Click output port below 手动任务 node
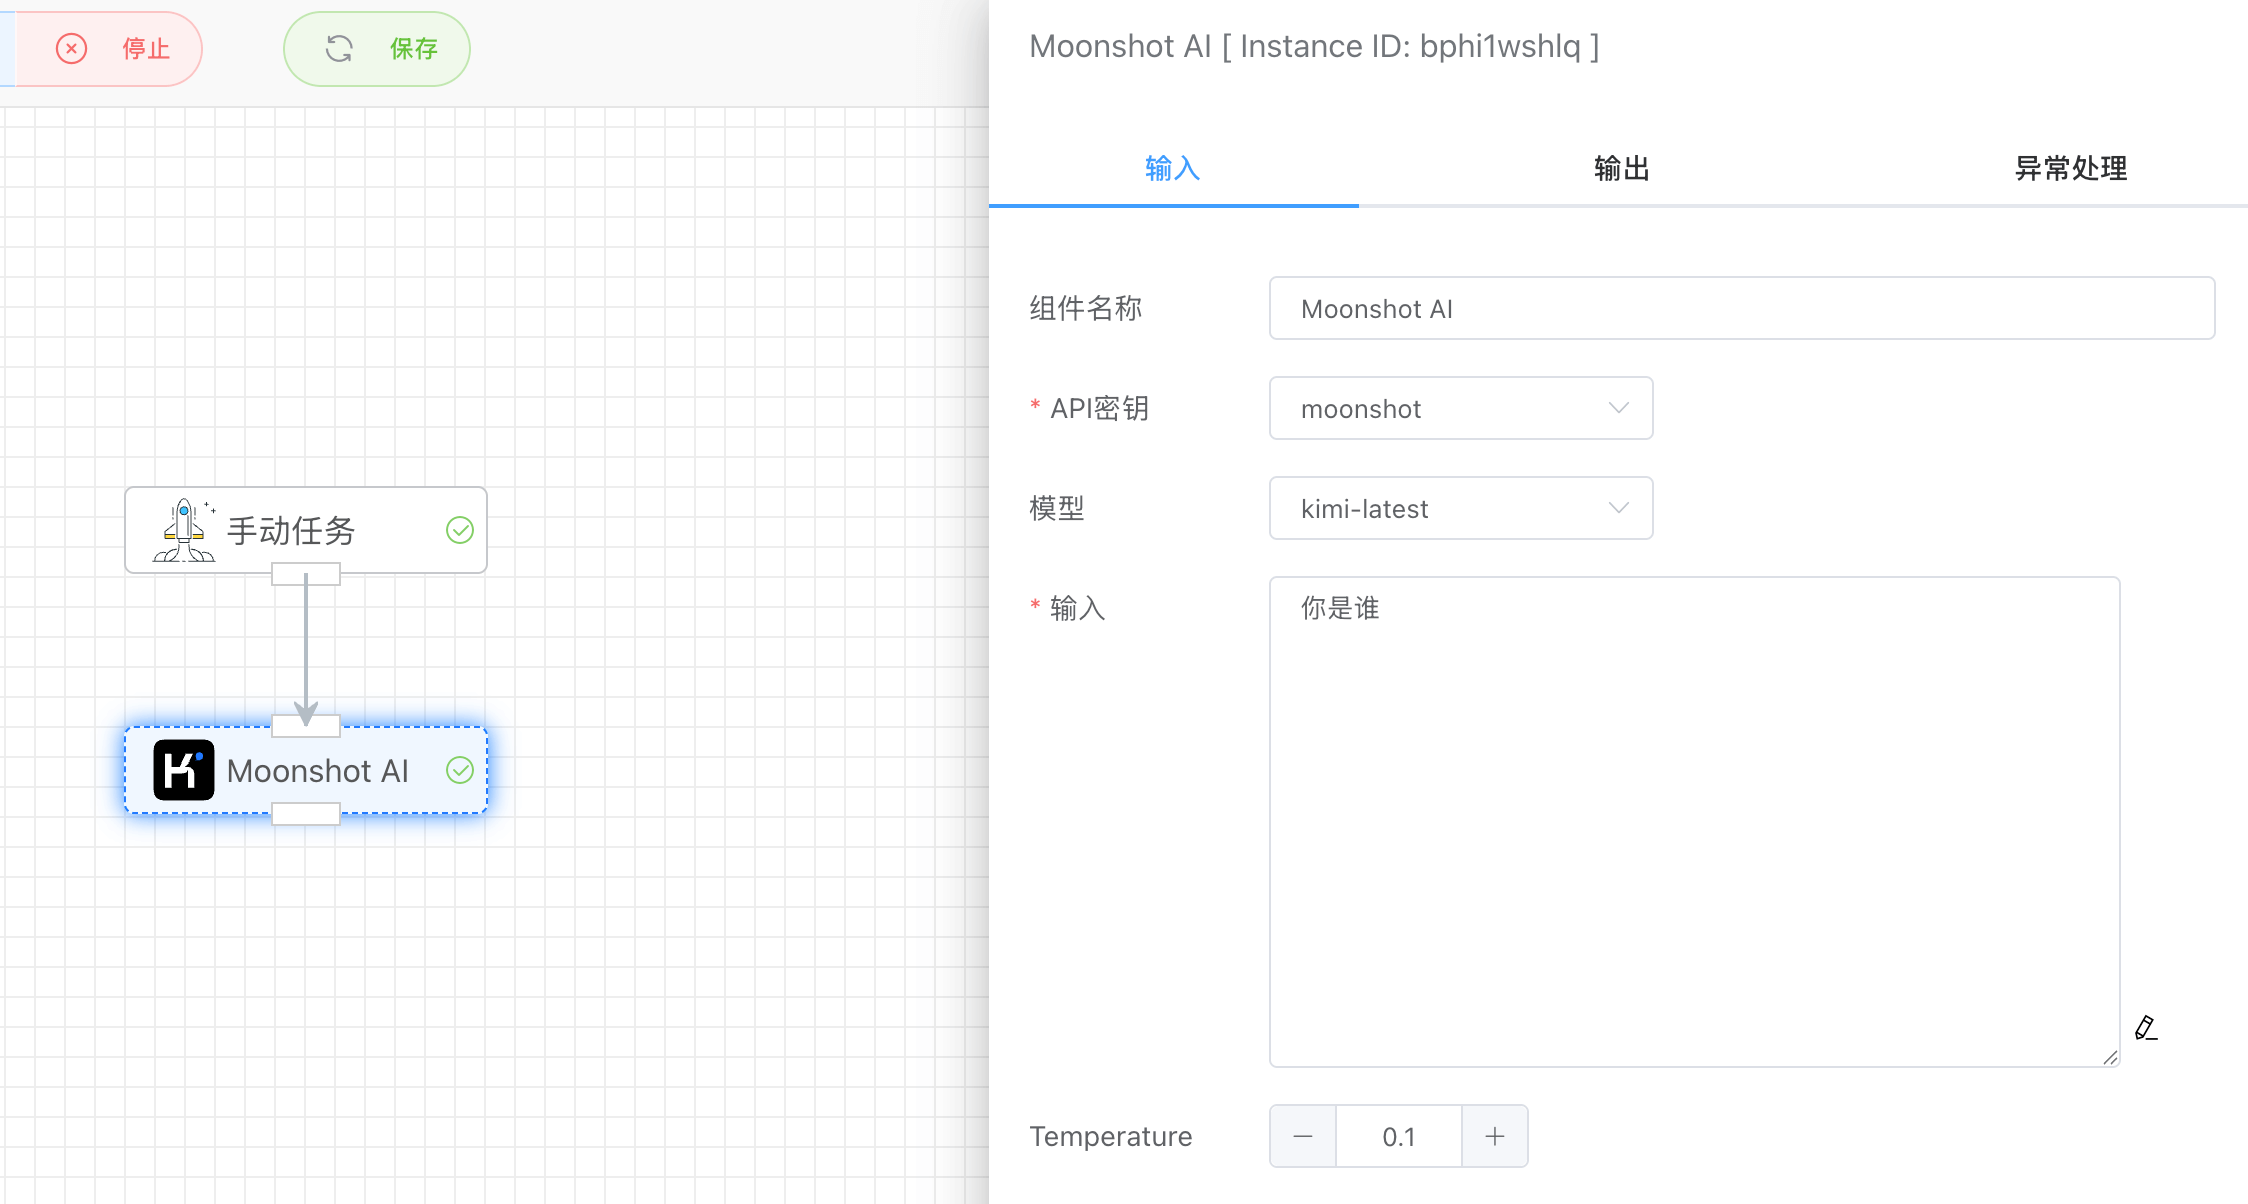The image size is (2248, 1204). pos(306,574)
